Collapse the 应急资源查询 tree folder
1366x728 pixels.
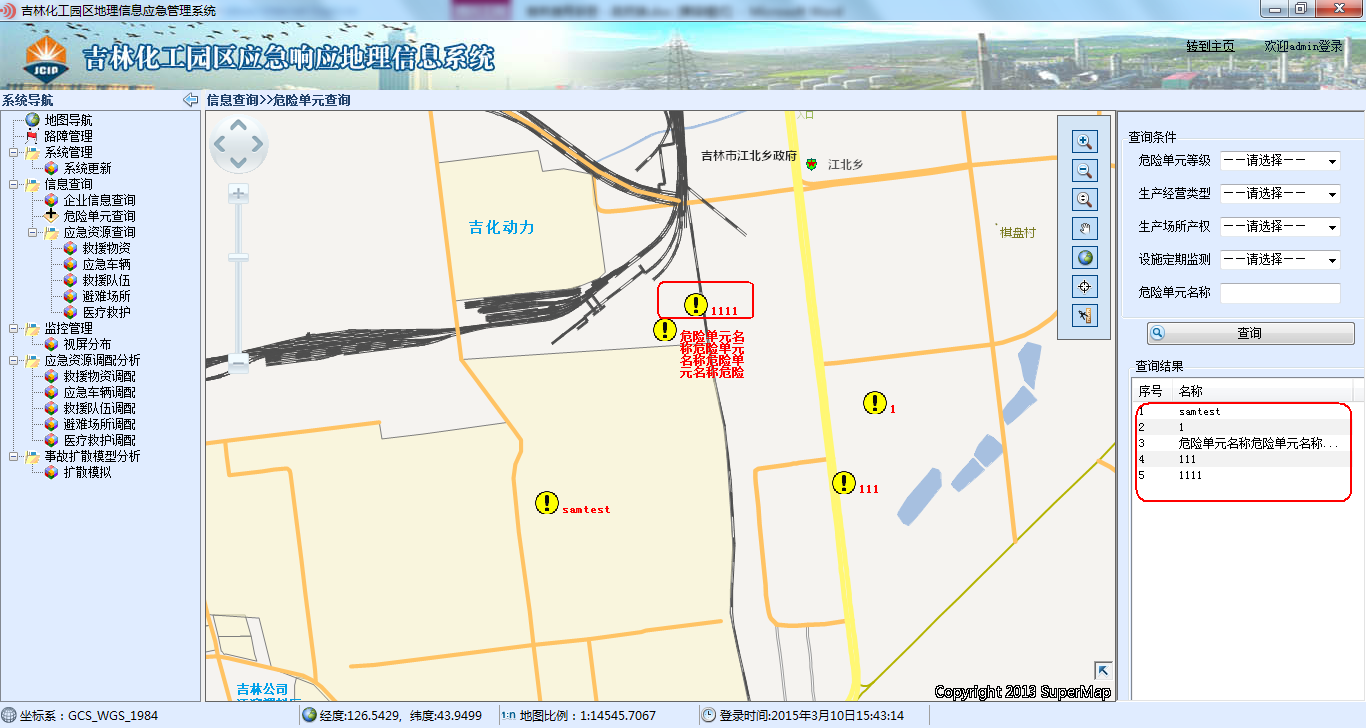tap(32, 233)
